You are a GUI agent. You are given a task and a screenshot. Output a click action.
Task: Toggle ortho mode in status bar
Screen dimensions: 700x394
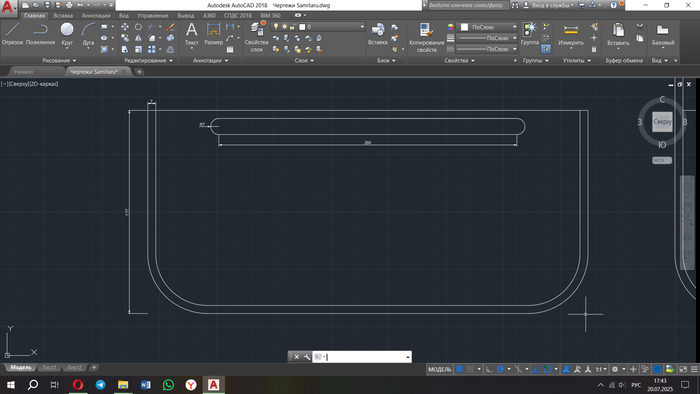pos(489,369)
